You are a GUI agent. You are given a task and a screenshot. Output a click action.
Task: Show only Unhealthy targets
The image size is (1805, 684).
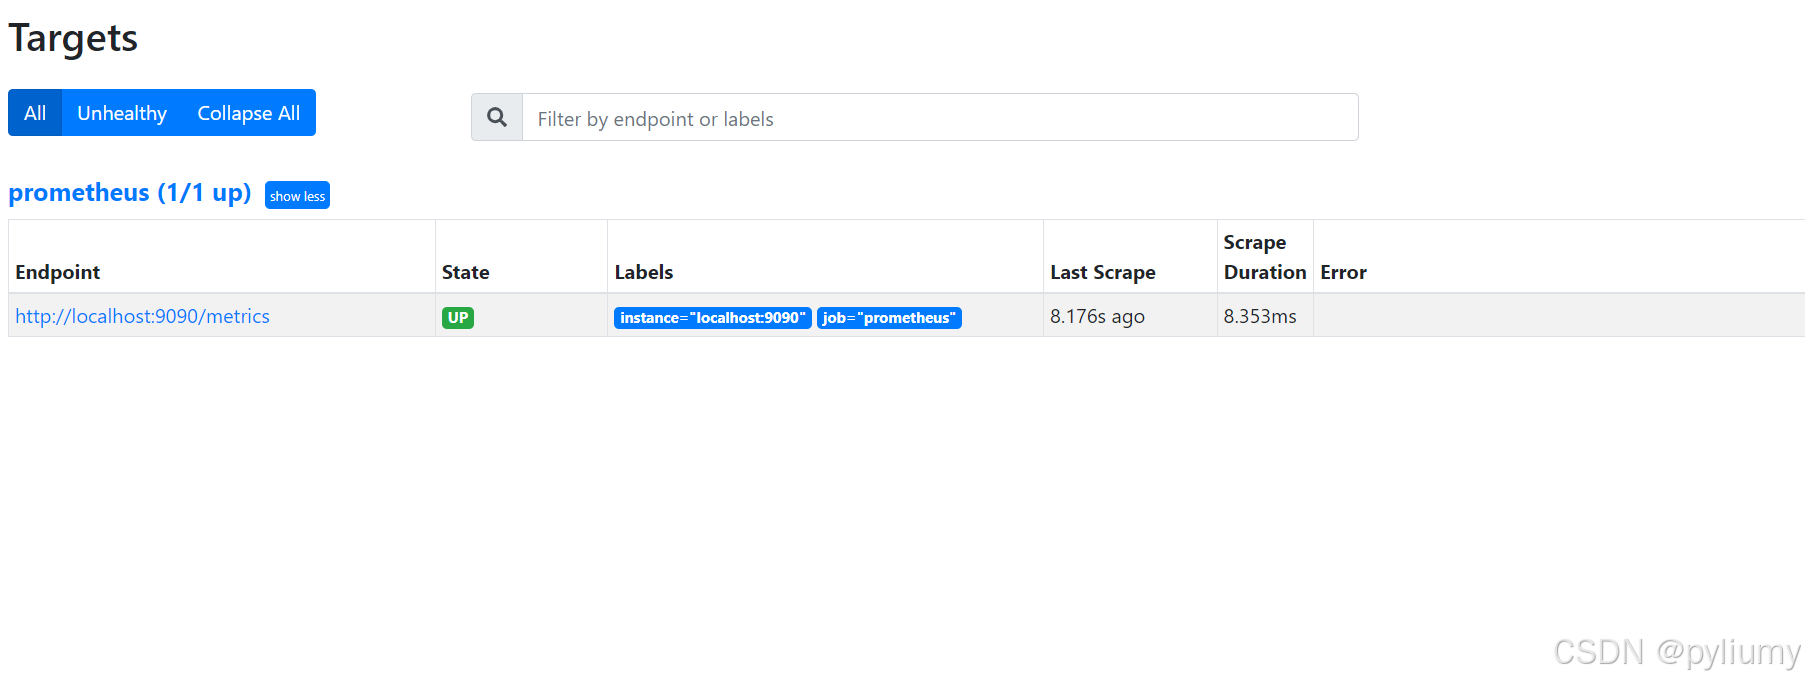(122, 113)
